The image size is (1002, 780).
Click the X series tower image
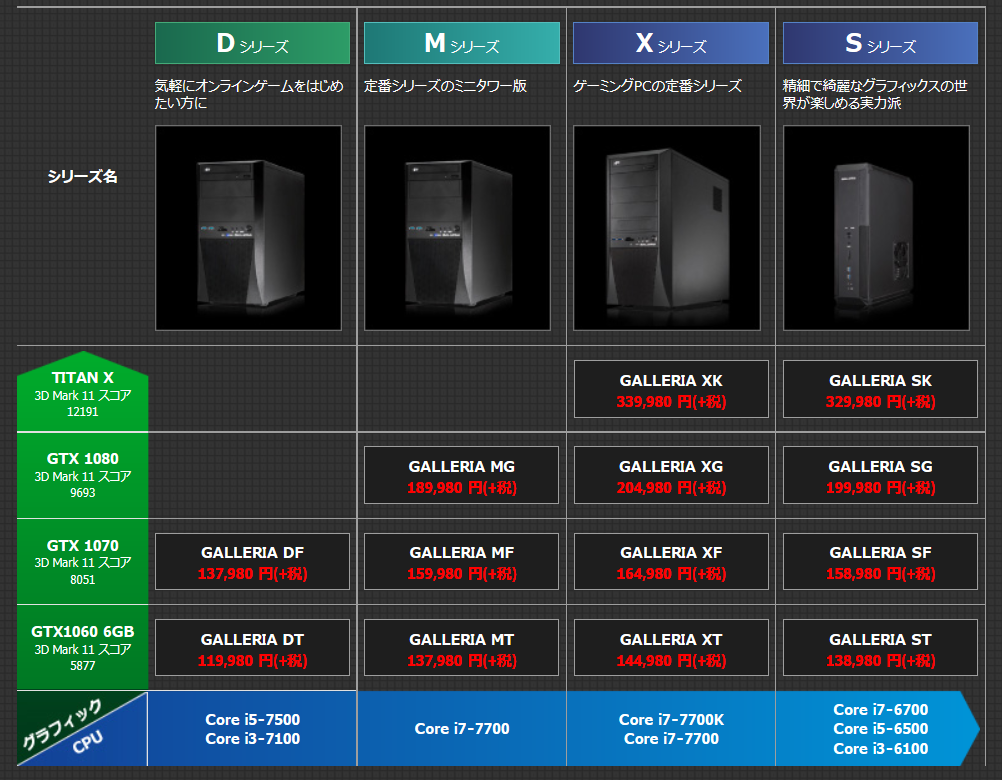click(x=667, y=228)
